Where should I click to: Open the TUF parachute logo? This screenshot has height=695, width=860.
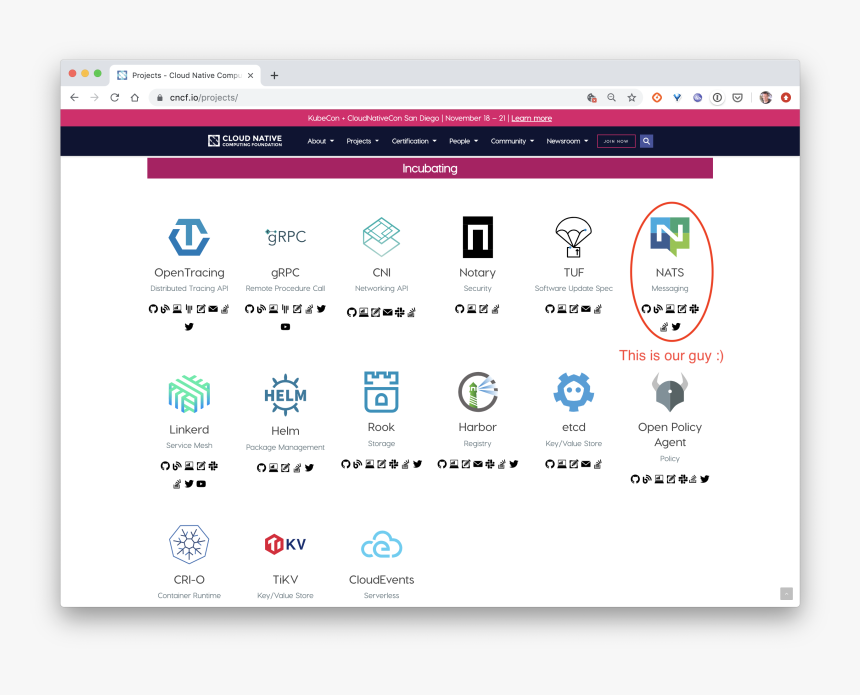click(x=574, y=237)
